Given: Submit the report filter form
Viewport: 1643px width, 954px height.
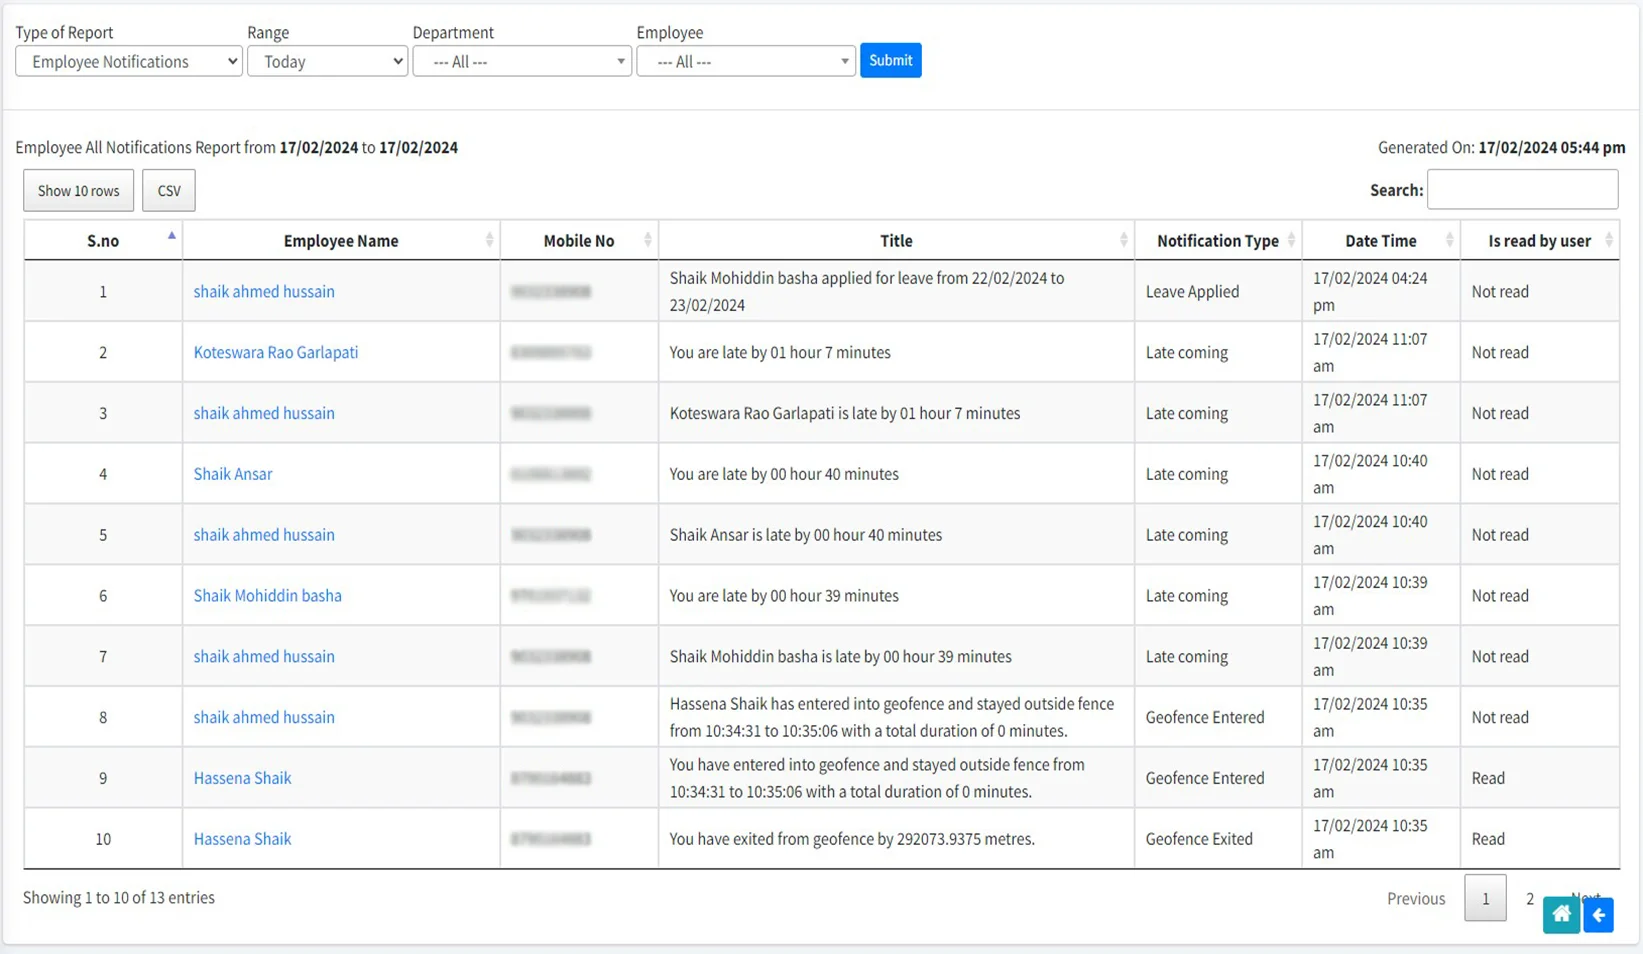Looking at the screenshot, I should pyautogui.click(x=890, y=60).
